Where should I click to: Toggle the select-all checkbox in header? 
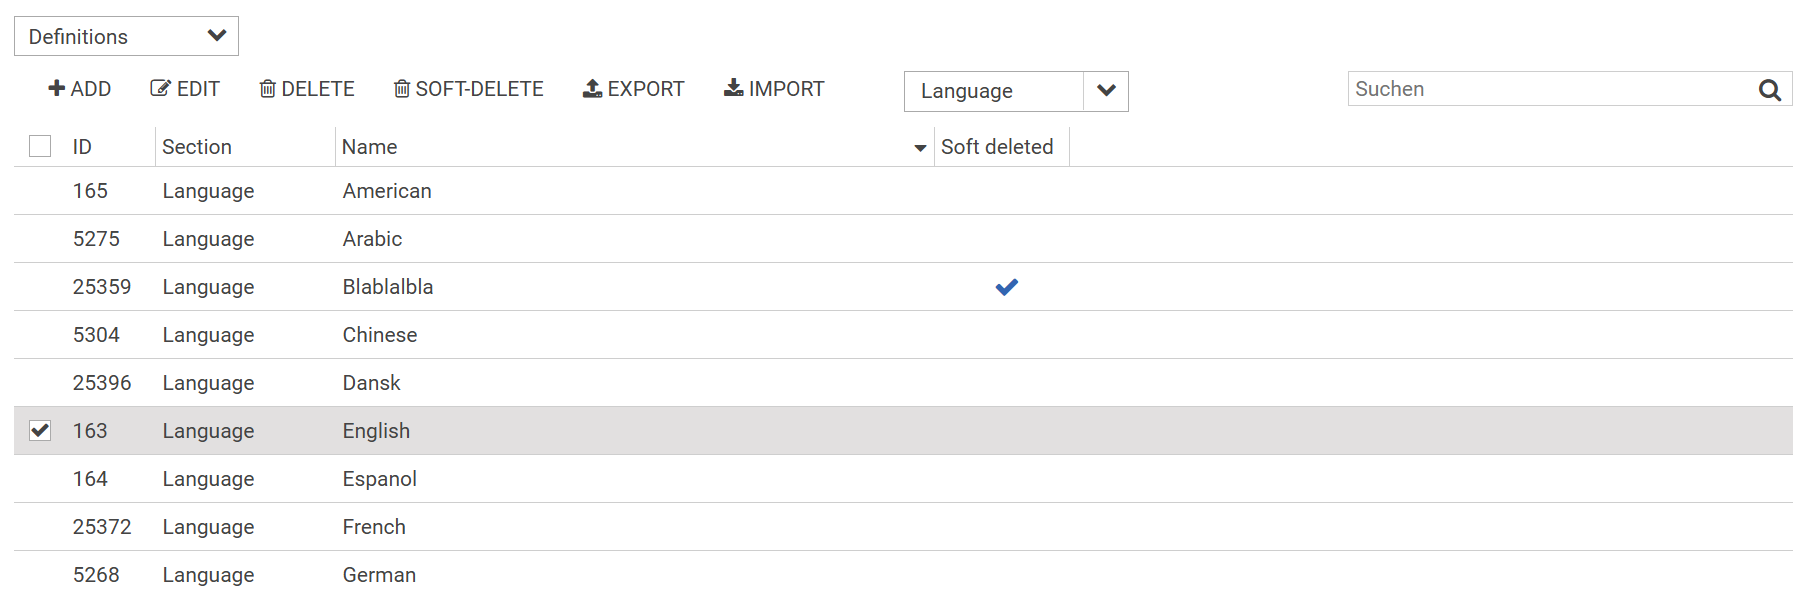point(40,147)
